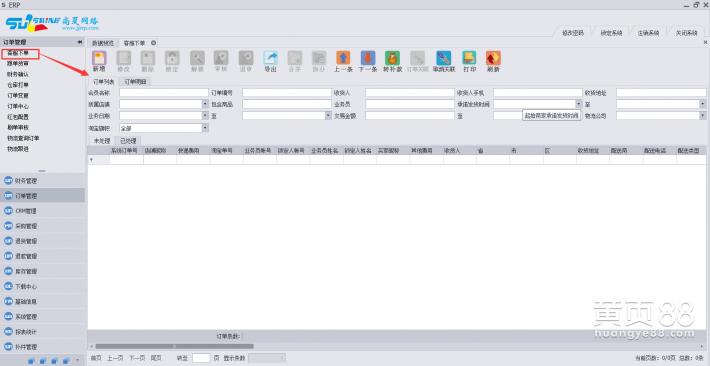Expand the 所属店铺 dropdown arrow
The image size is (710, 366).
tap(205, 104)
